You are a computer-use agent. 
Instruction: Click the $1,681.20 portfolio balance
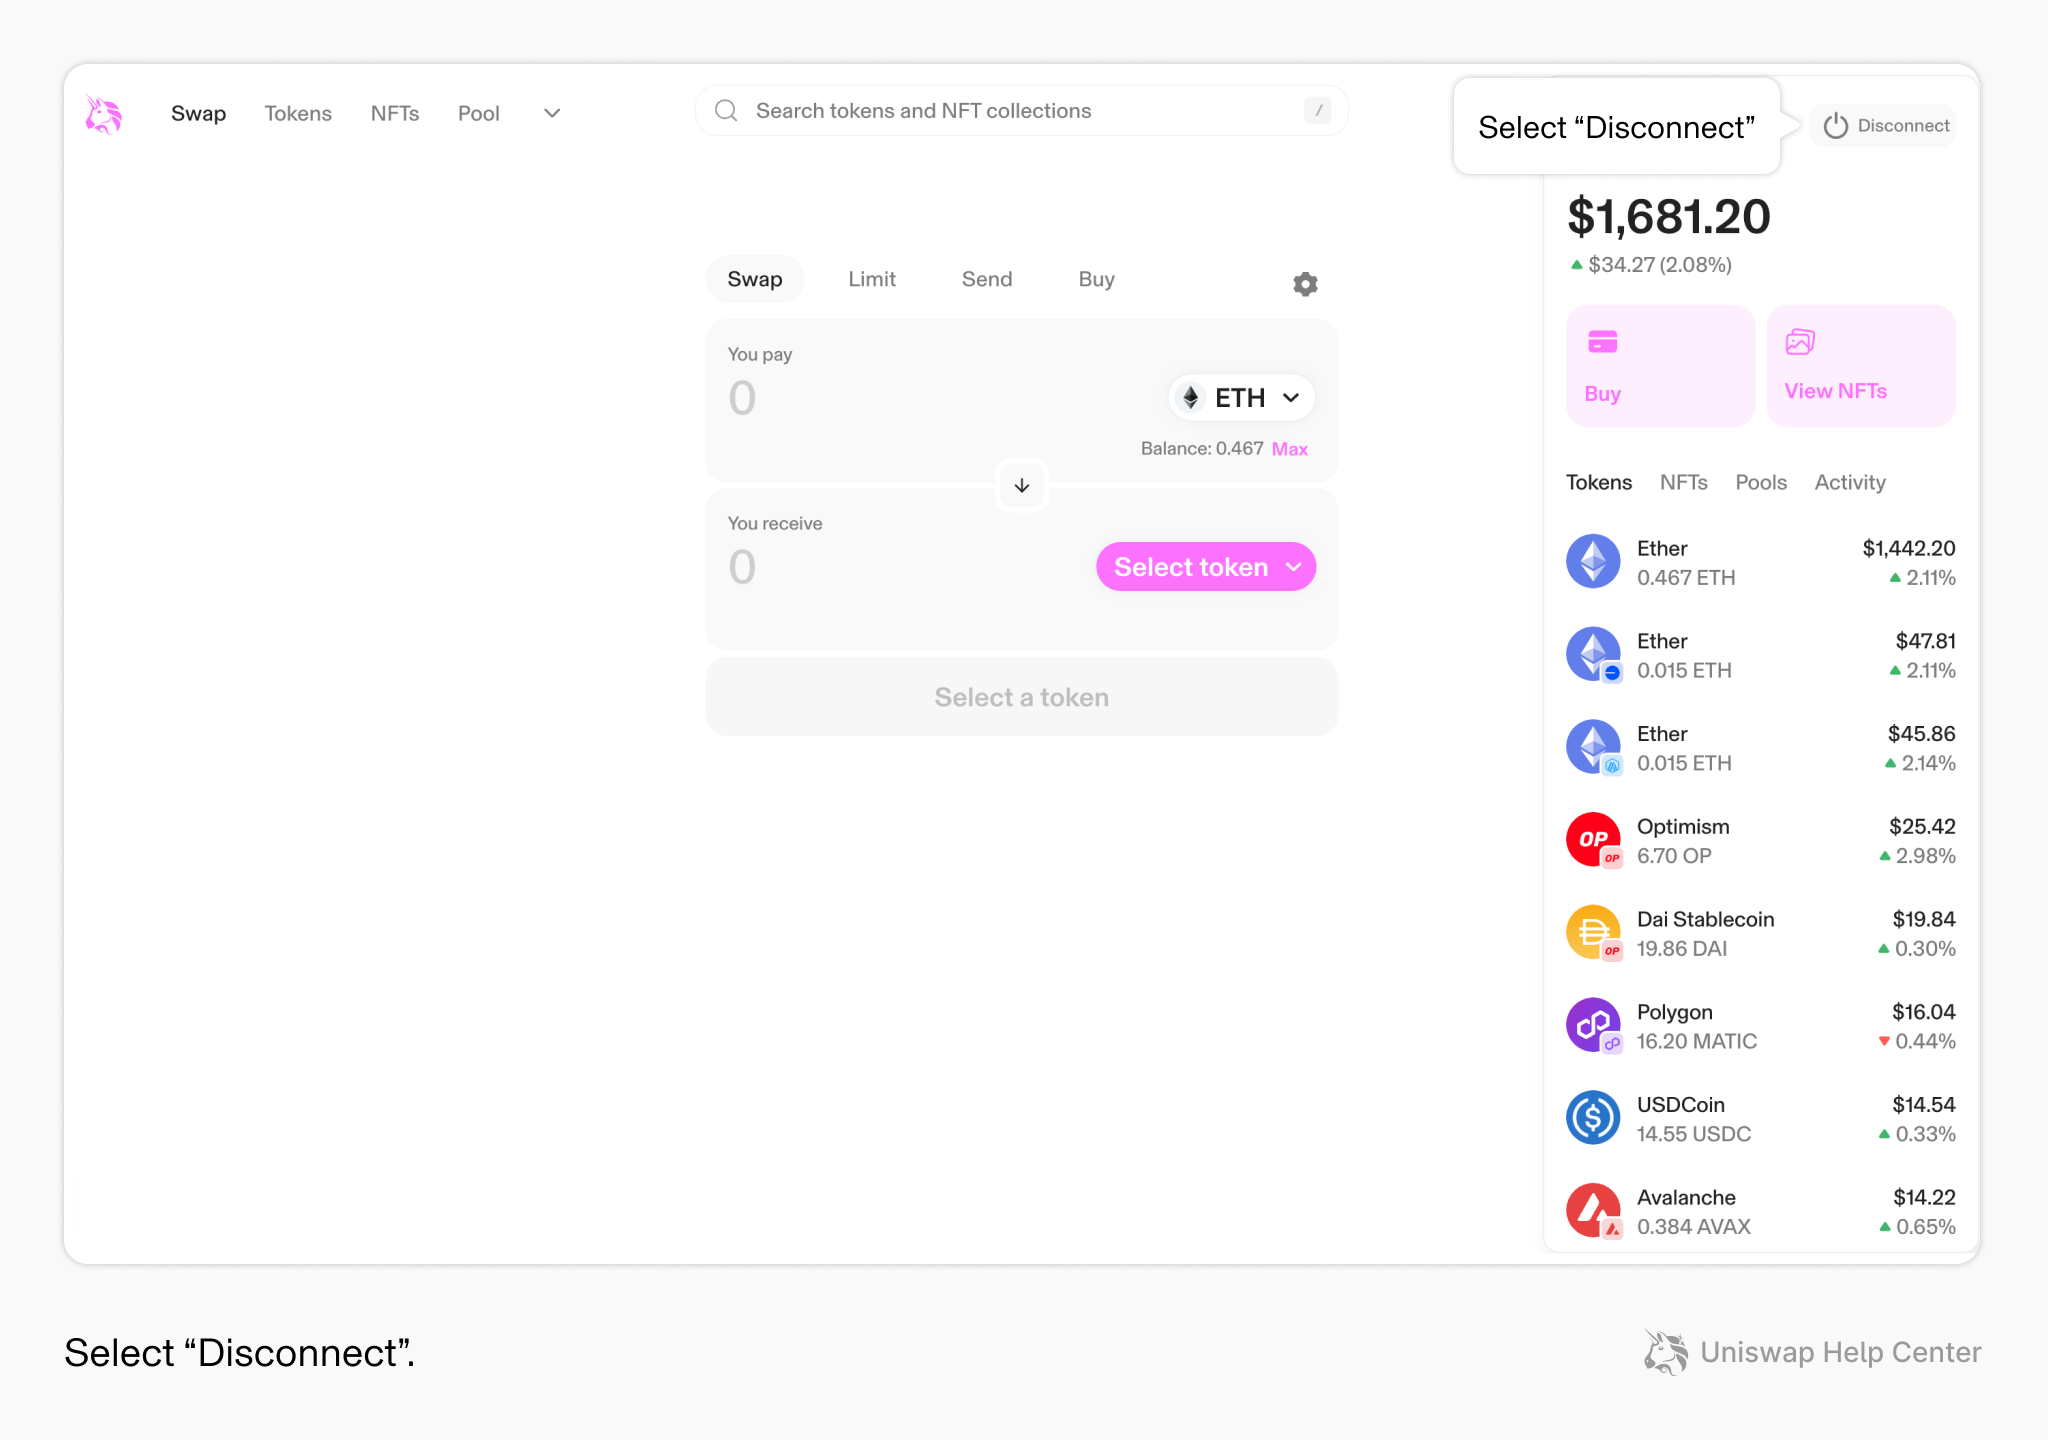(1669, 217)
